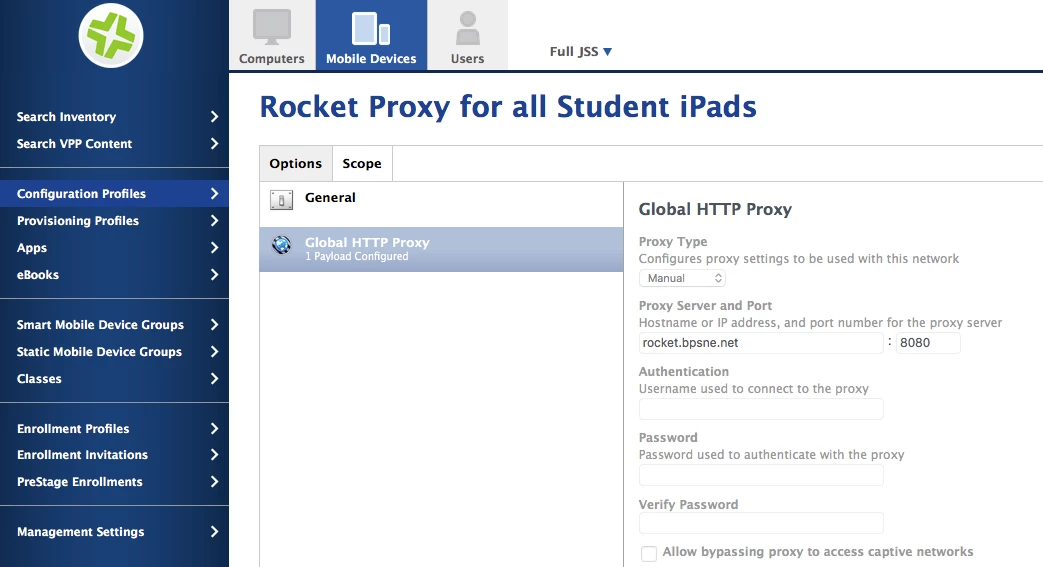This screenshot has width=1043, height=567.
Task: Expand the Apps chevron
Action: tap(214, 248)
